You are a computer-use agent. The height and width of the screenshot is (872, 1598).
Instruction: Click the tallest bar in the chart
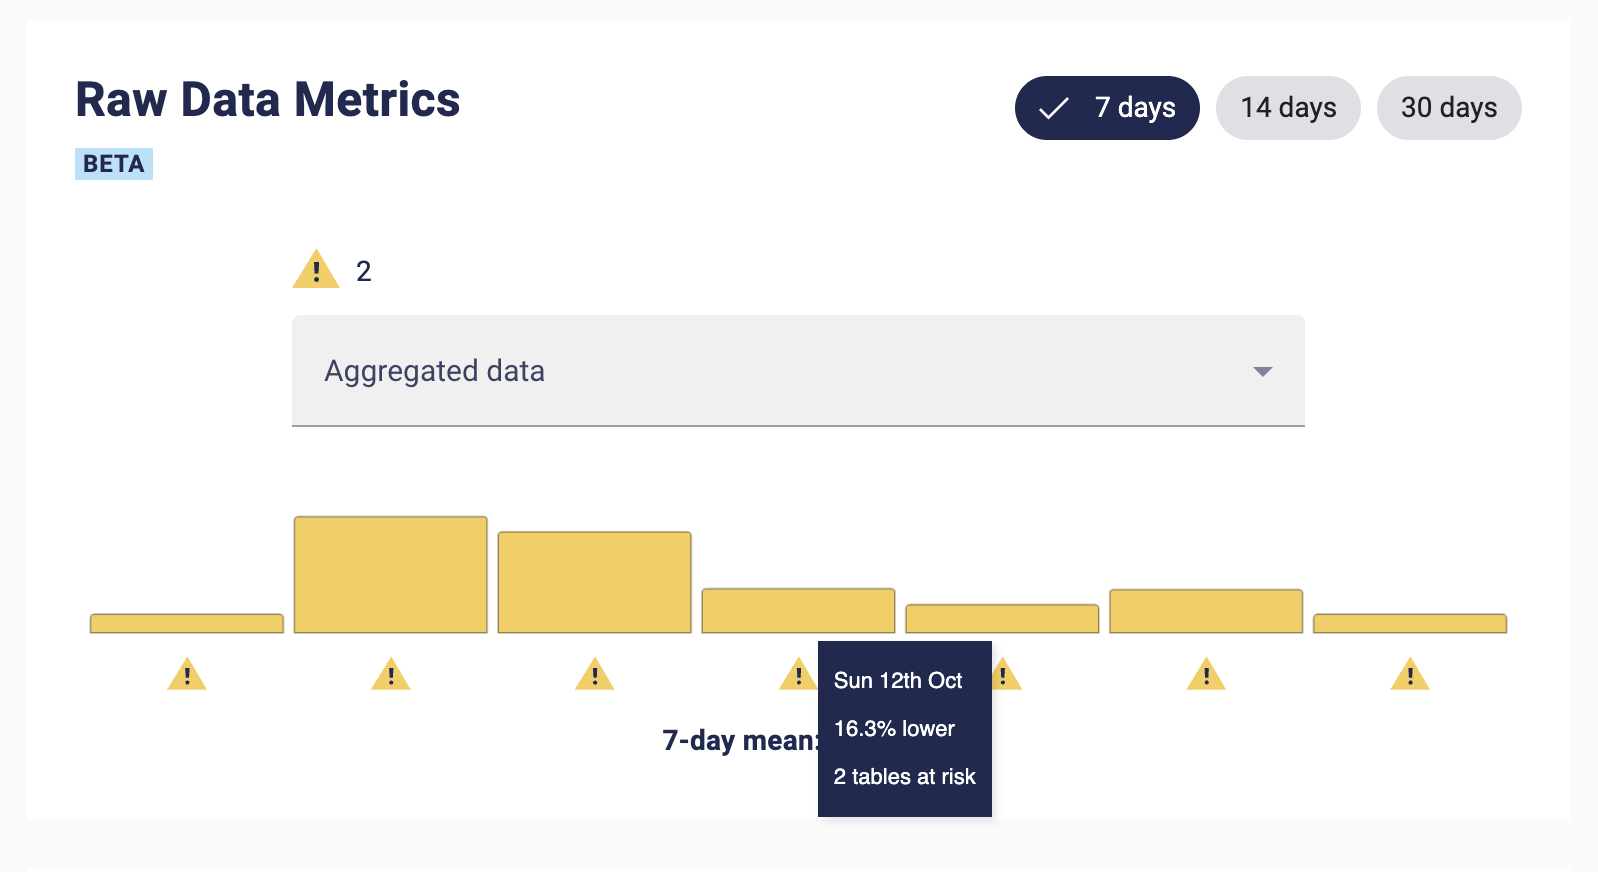click(391, 575)
